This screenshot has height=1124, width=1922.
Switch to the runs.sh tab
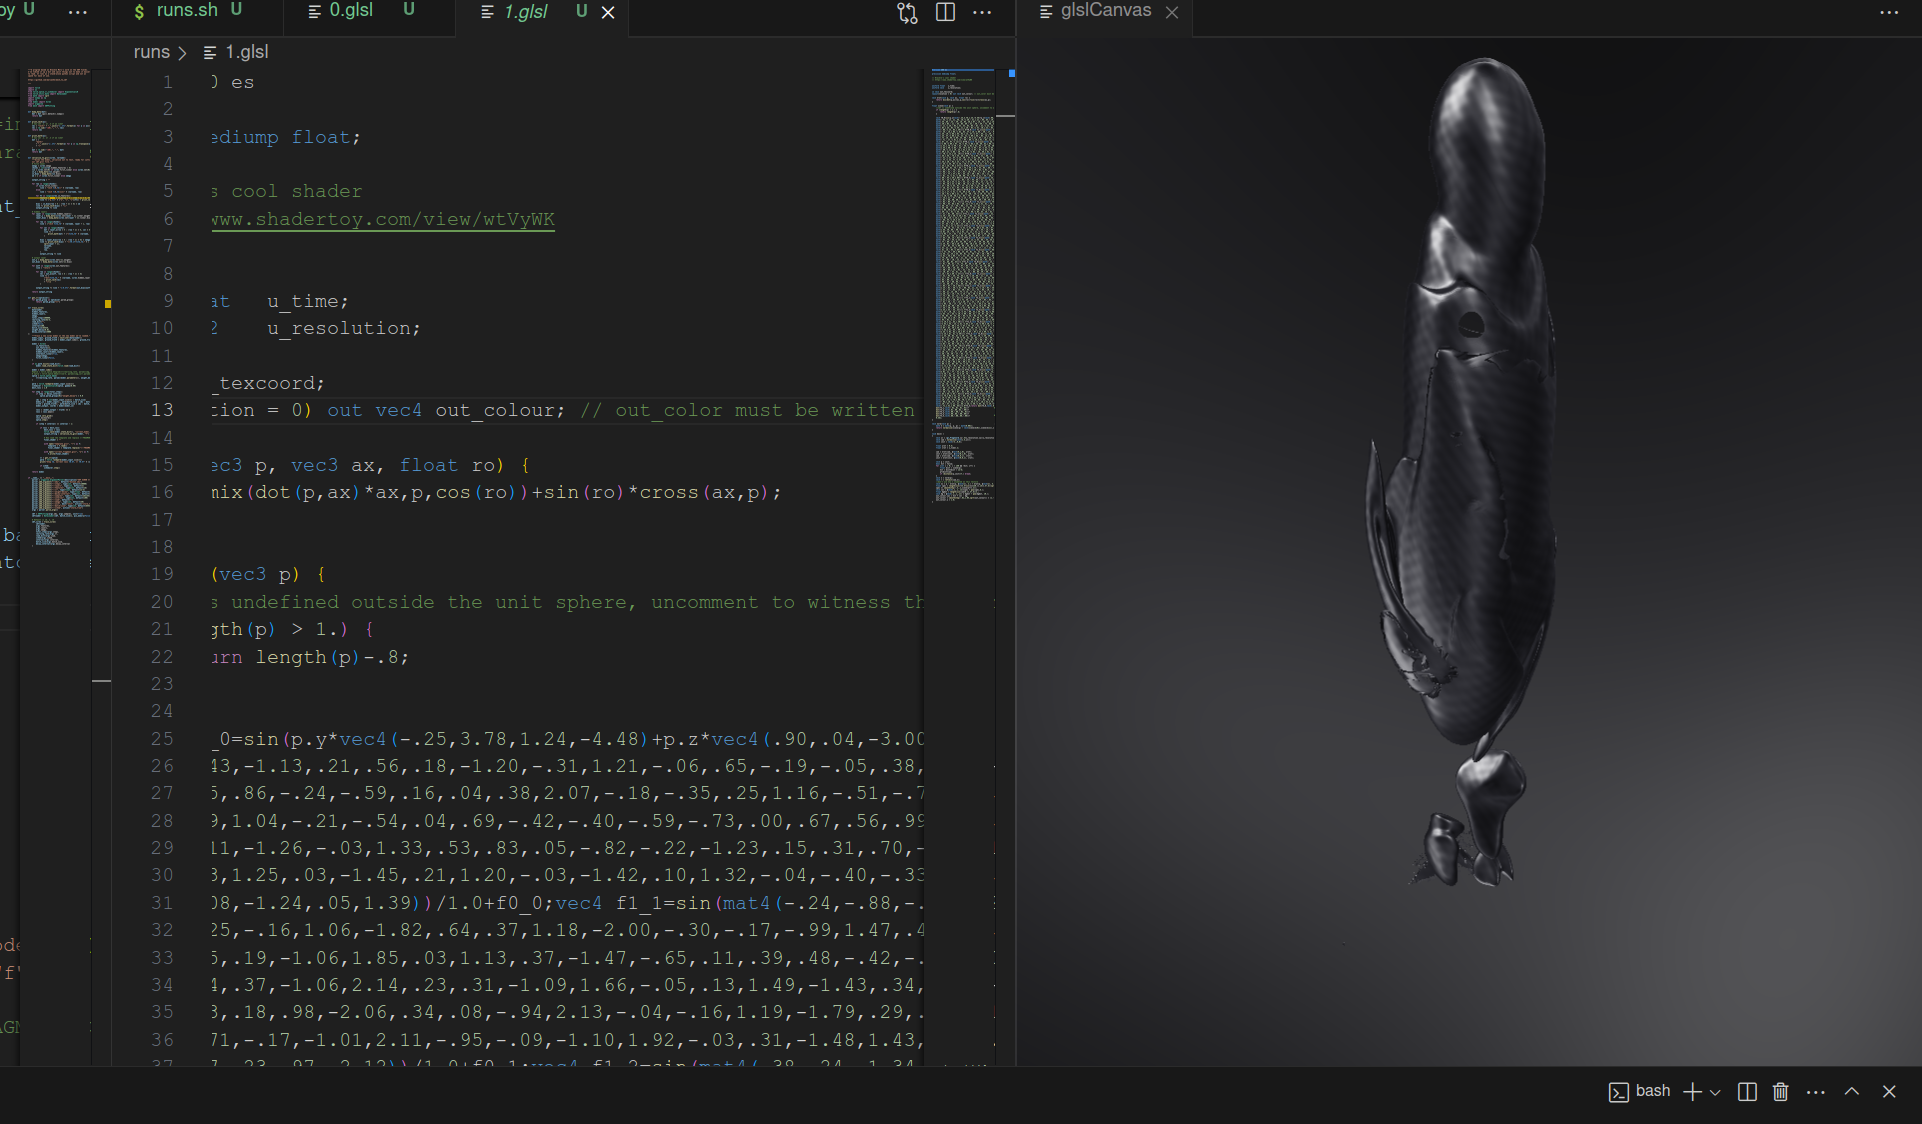click(186, 10)
